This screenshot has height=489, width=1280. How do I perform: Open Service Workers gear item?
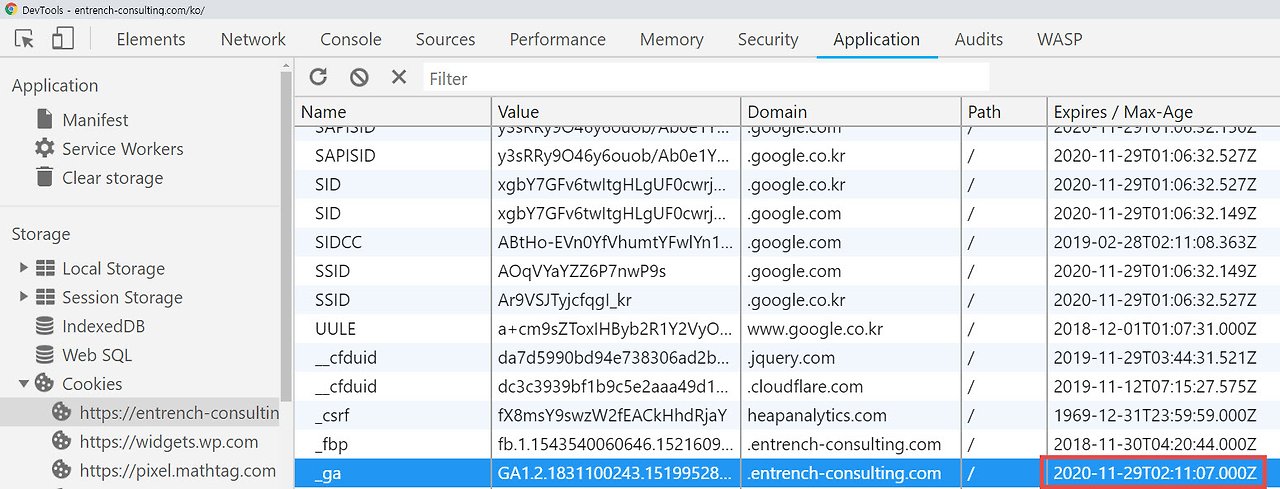[109, 149]
